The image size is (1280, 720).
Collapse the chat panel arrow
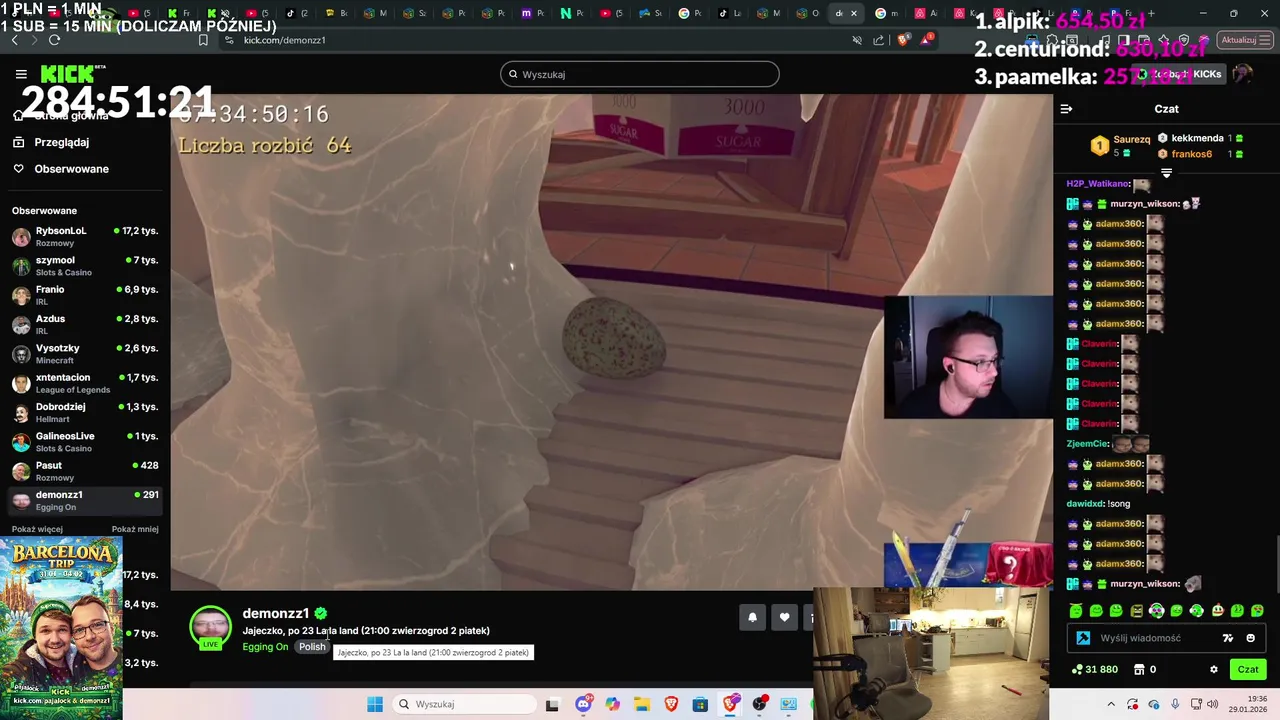coord(1066,109)
